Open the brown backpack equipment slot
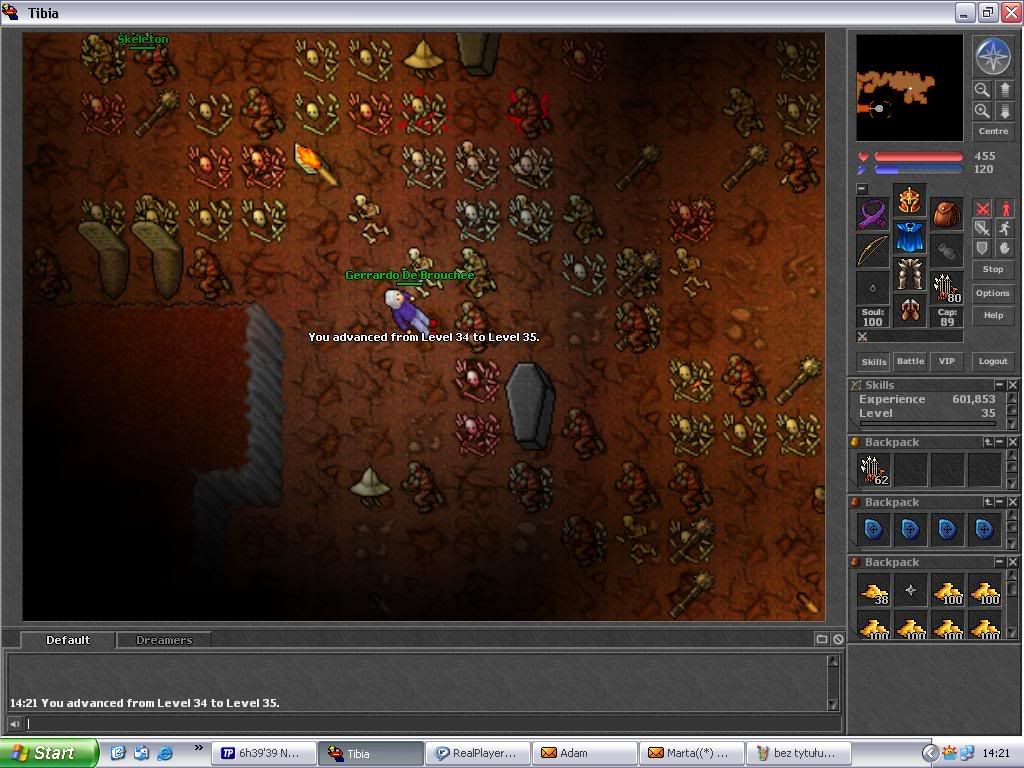The image size is (1024, 768). pos(946,214)
